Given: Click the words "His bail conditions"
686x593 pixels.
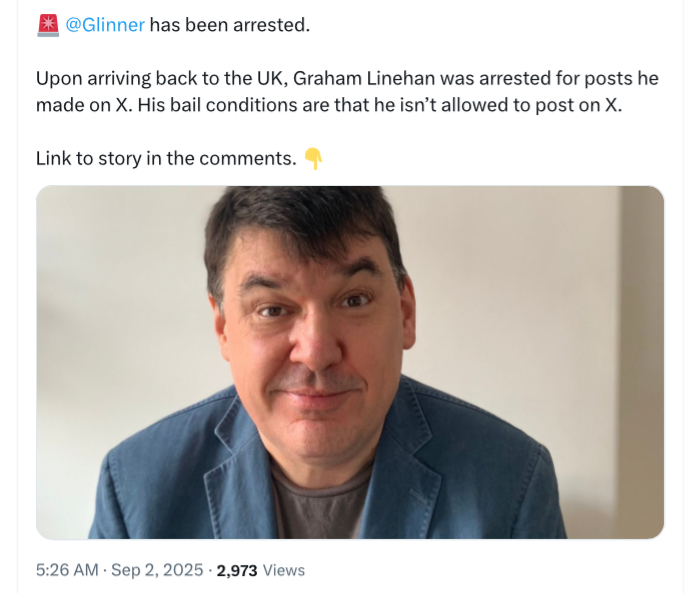Looking at the screenshot, I should click(x=217, y=105).
